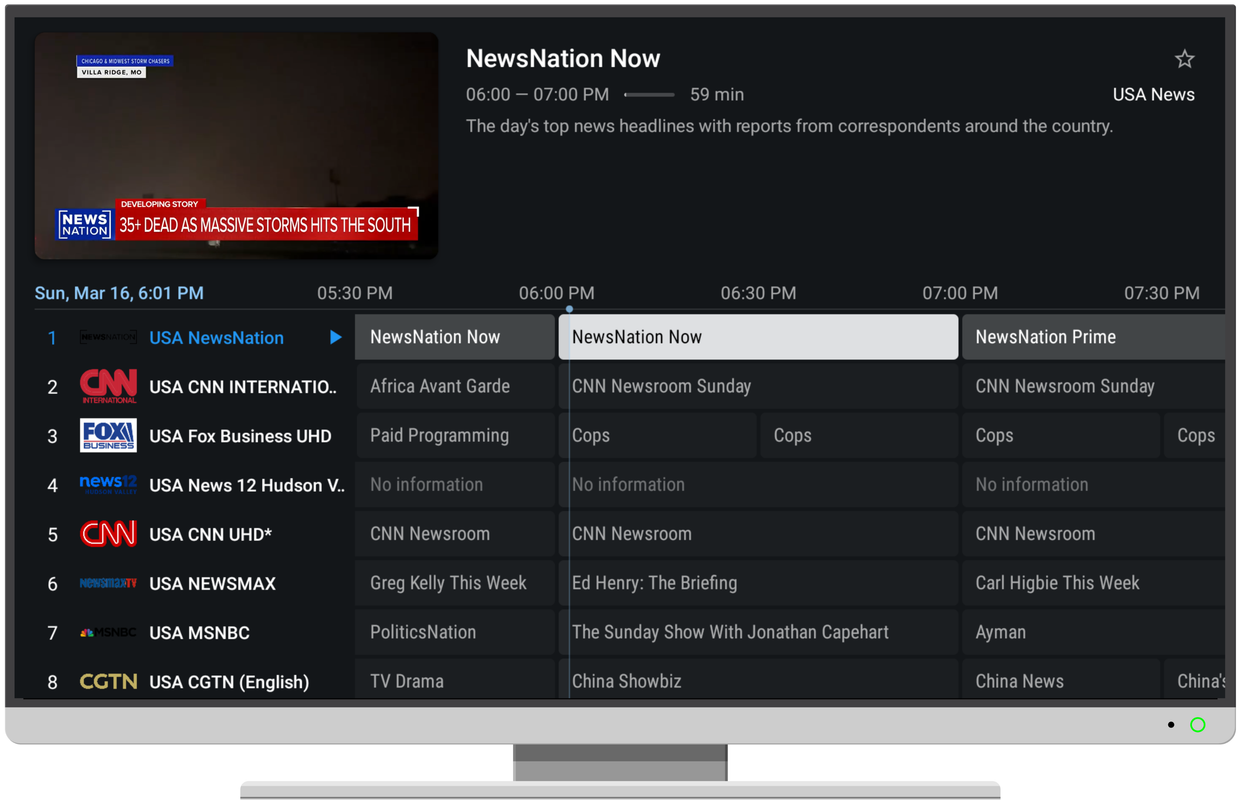Click the red CNN UHD logo

pyautogui.click(x=108, y=534)
